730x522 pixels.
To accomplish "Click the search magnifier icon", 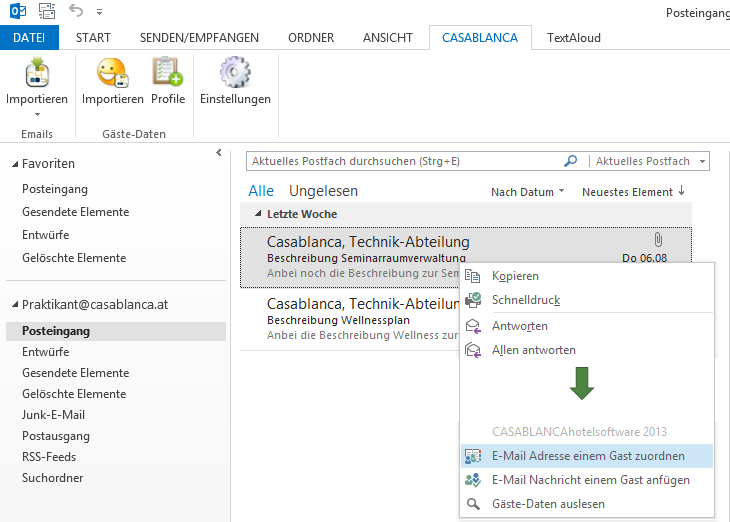I will [x=570, y=161].
